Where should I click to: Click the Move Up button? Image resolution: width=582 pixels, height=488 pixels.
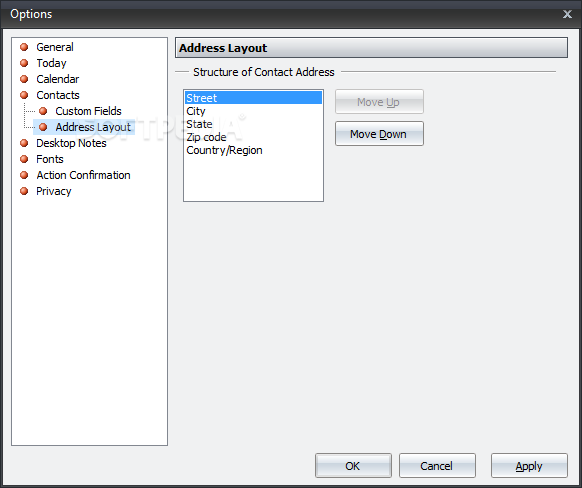tap(379, 102)
